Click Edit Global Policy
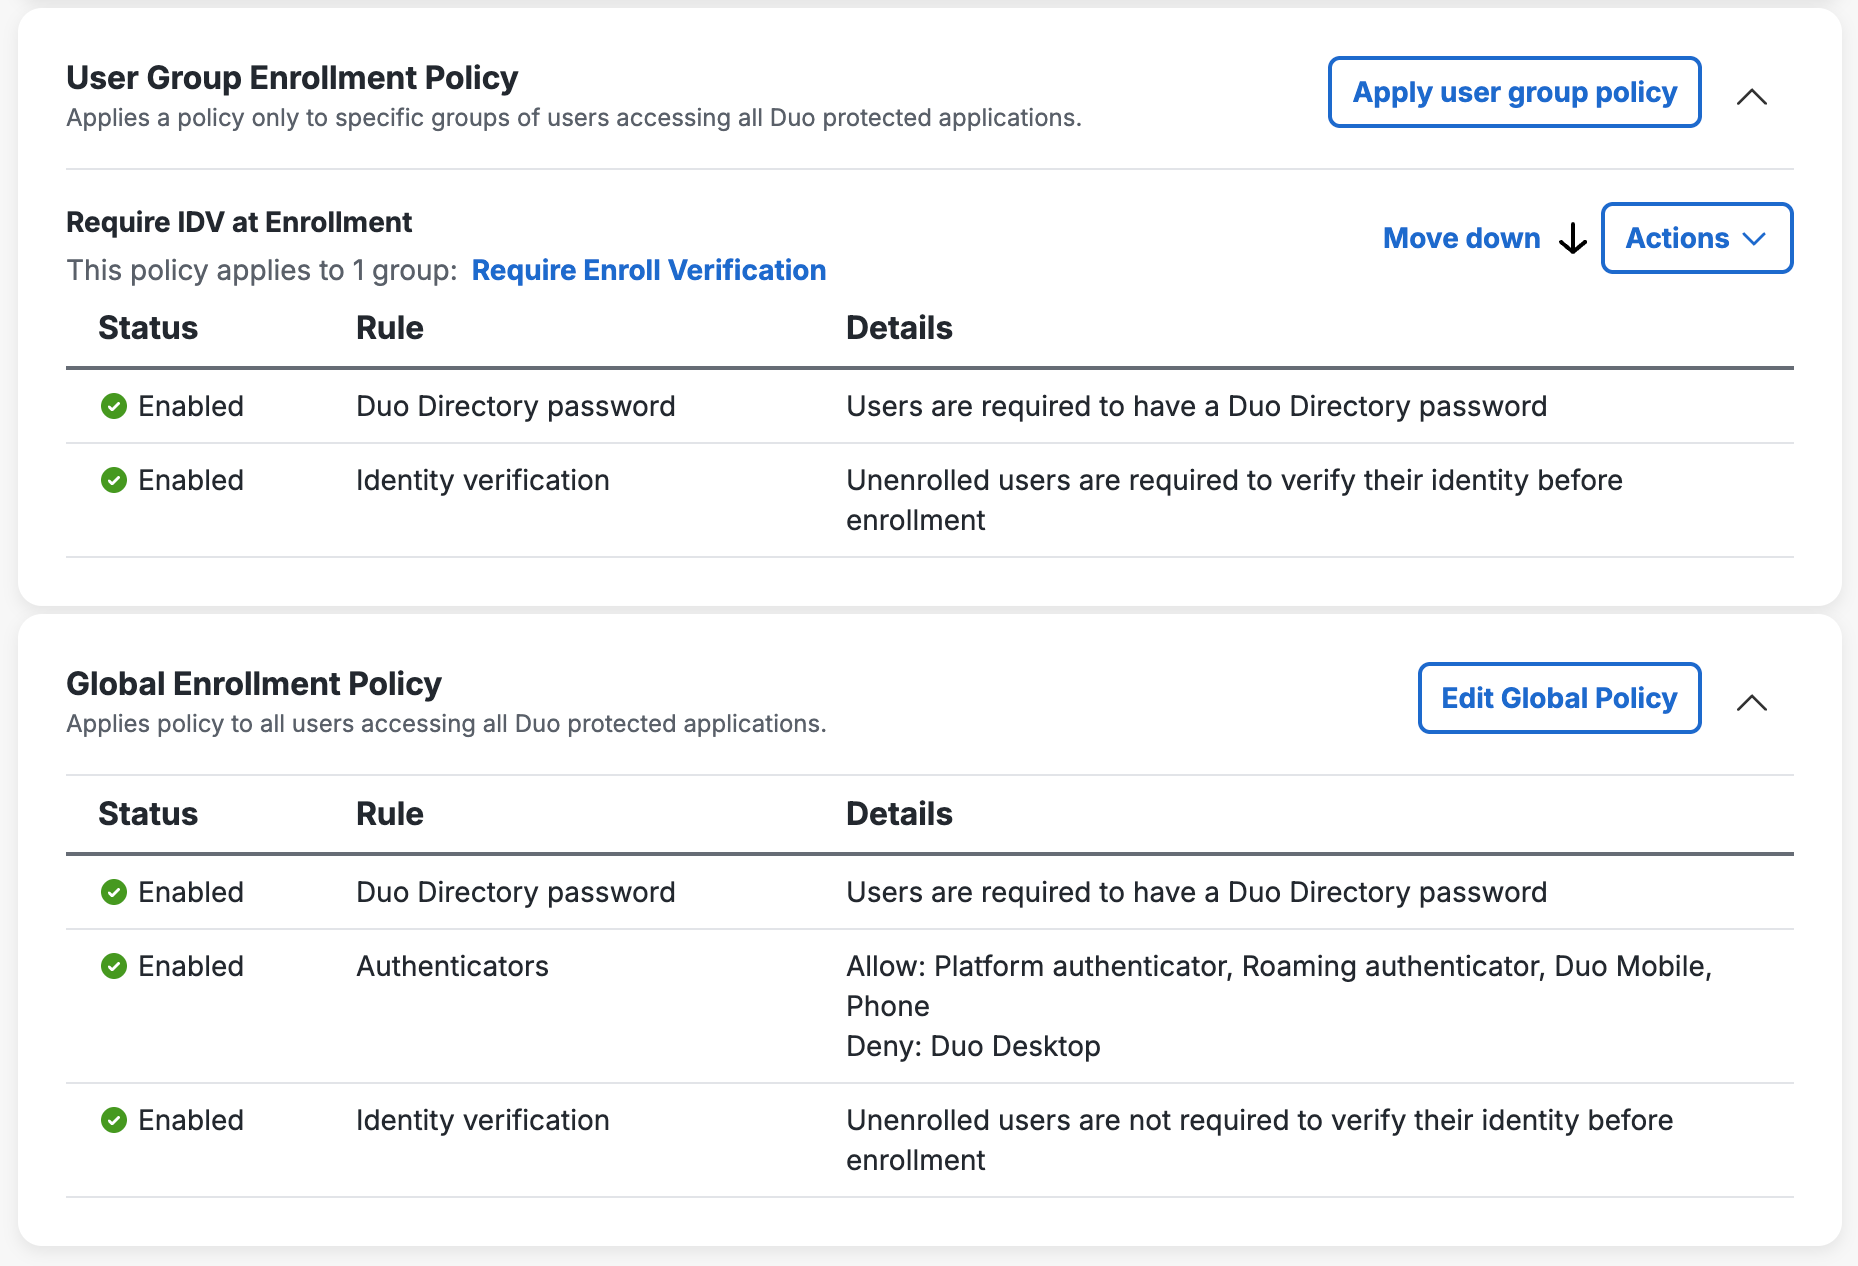The image size is (1858, 1266). pos(1558,698)
